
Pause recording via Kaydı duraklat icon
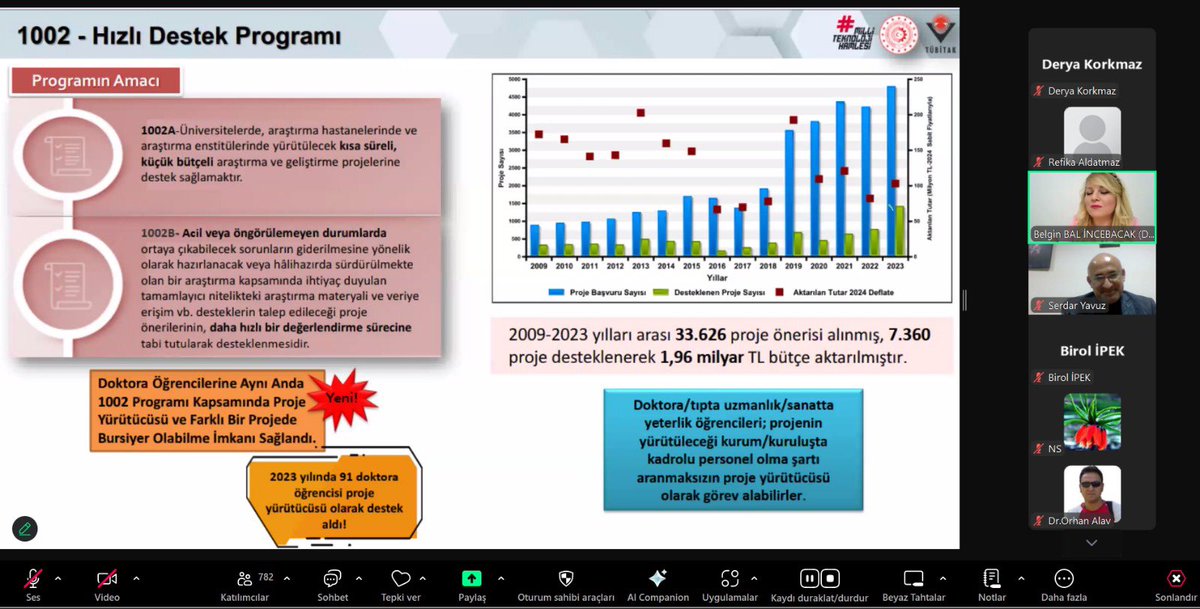(x=810, y=579)
